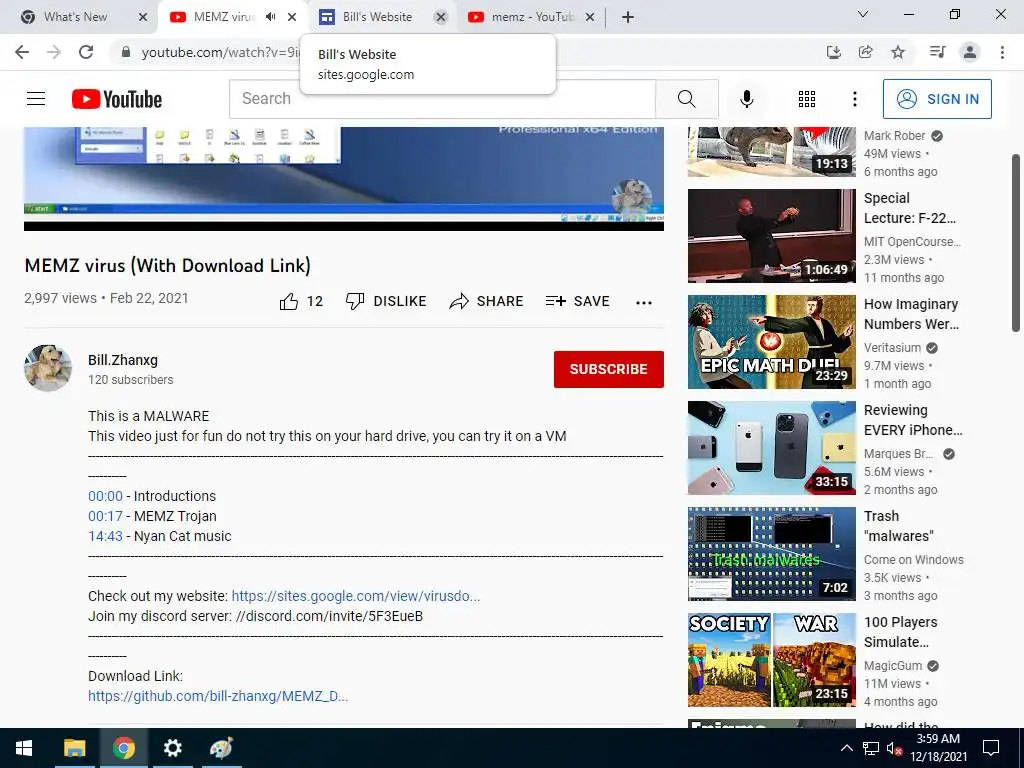Open the GitHub MEMZ download link

pos(218,696)
